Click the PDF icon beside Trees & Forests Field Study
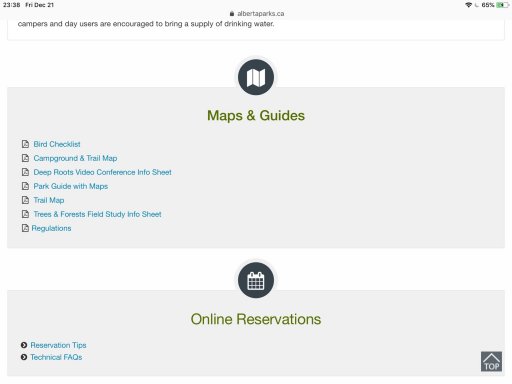The image size is (512, 384). tap(25, 214)
